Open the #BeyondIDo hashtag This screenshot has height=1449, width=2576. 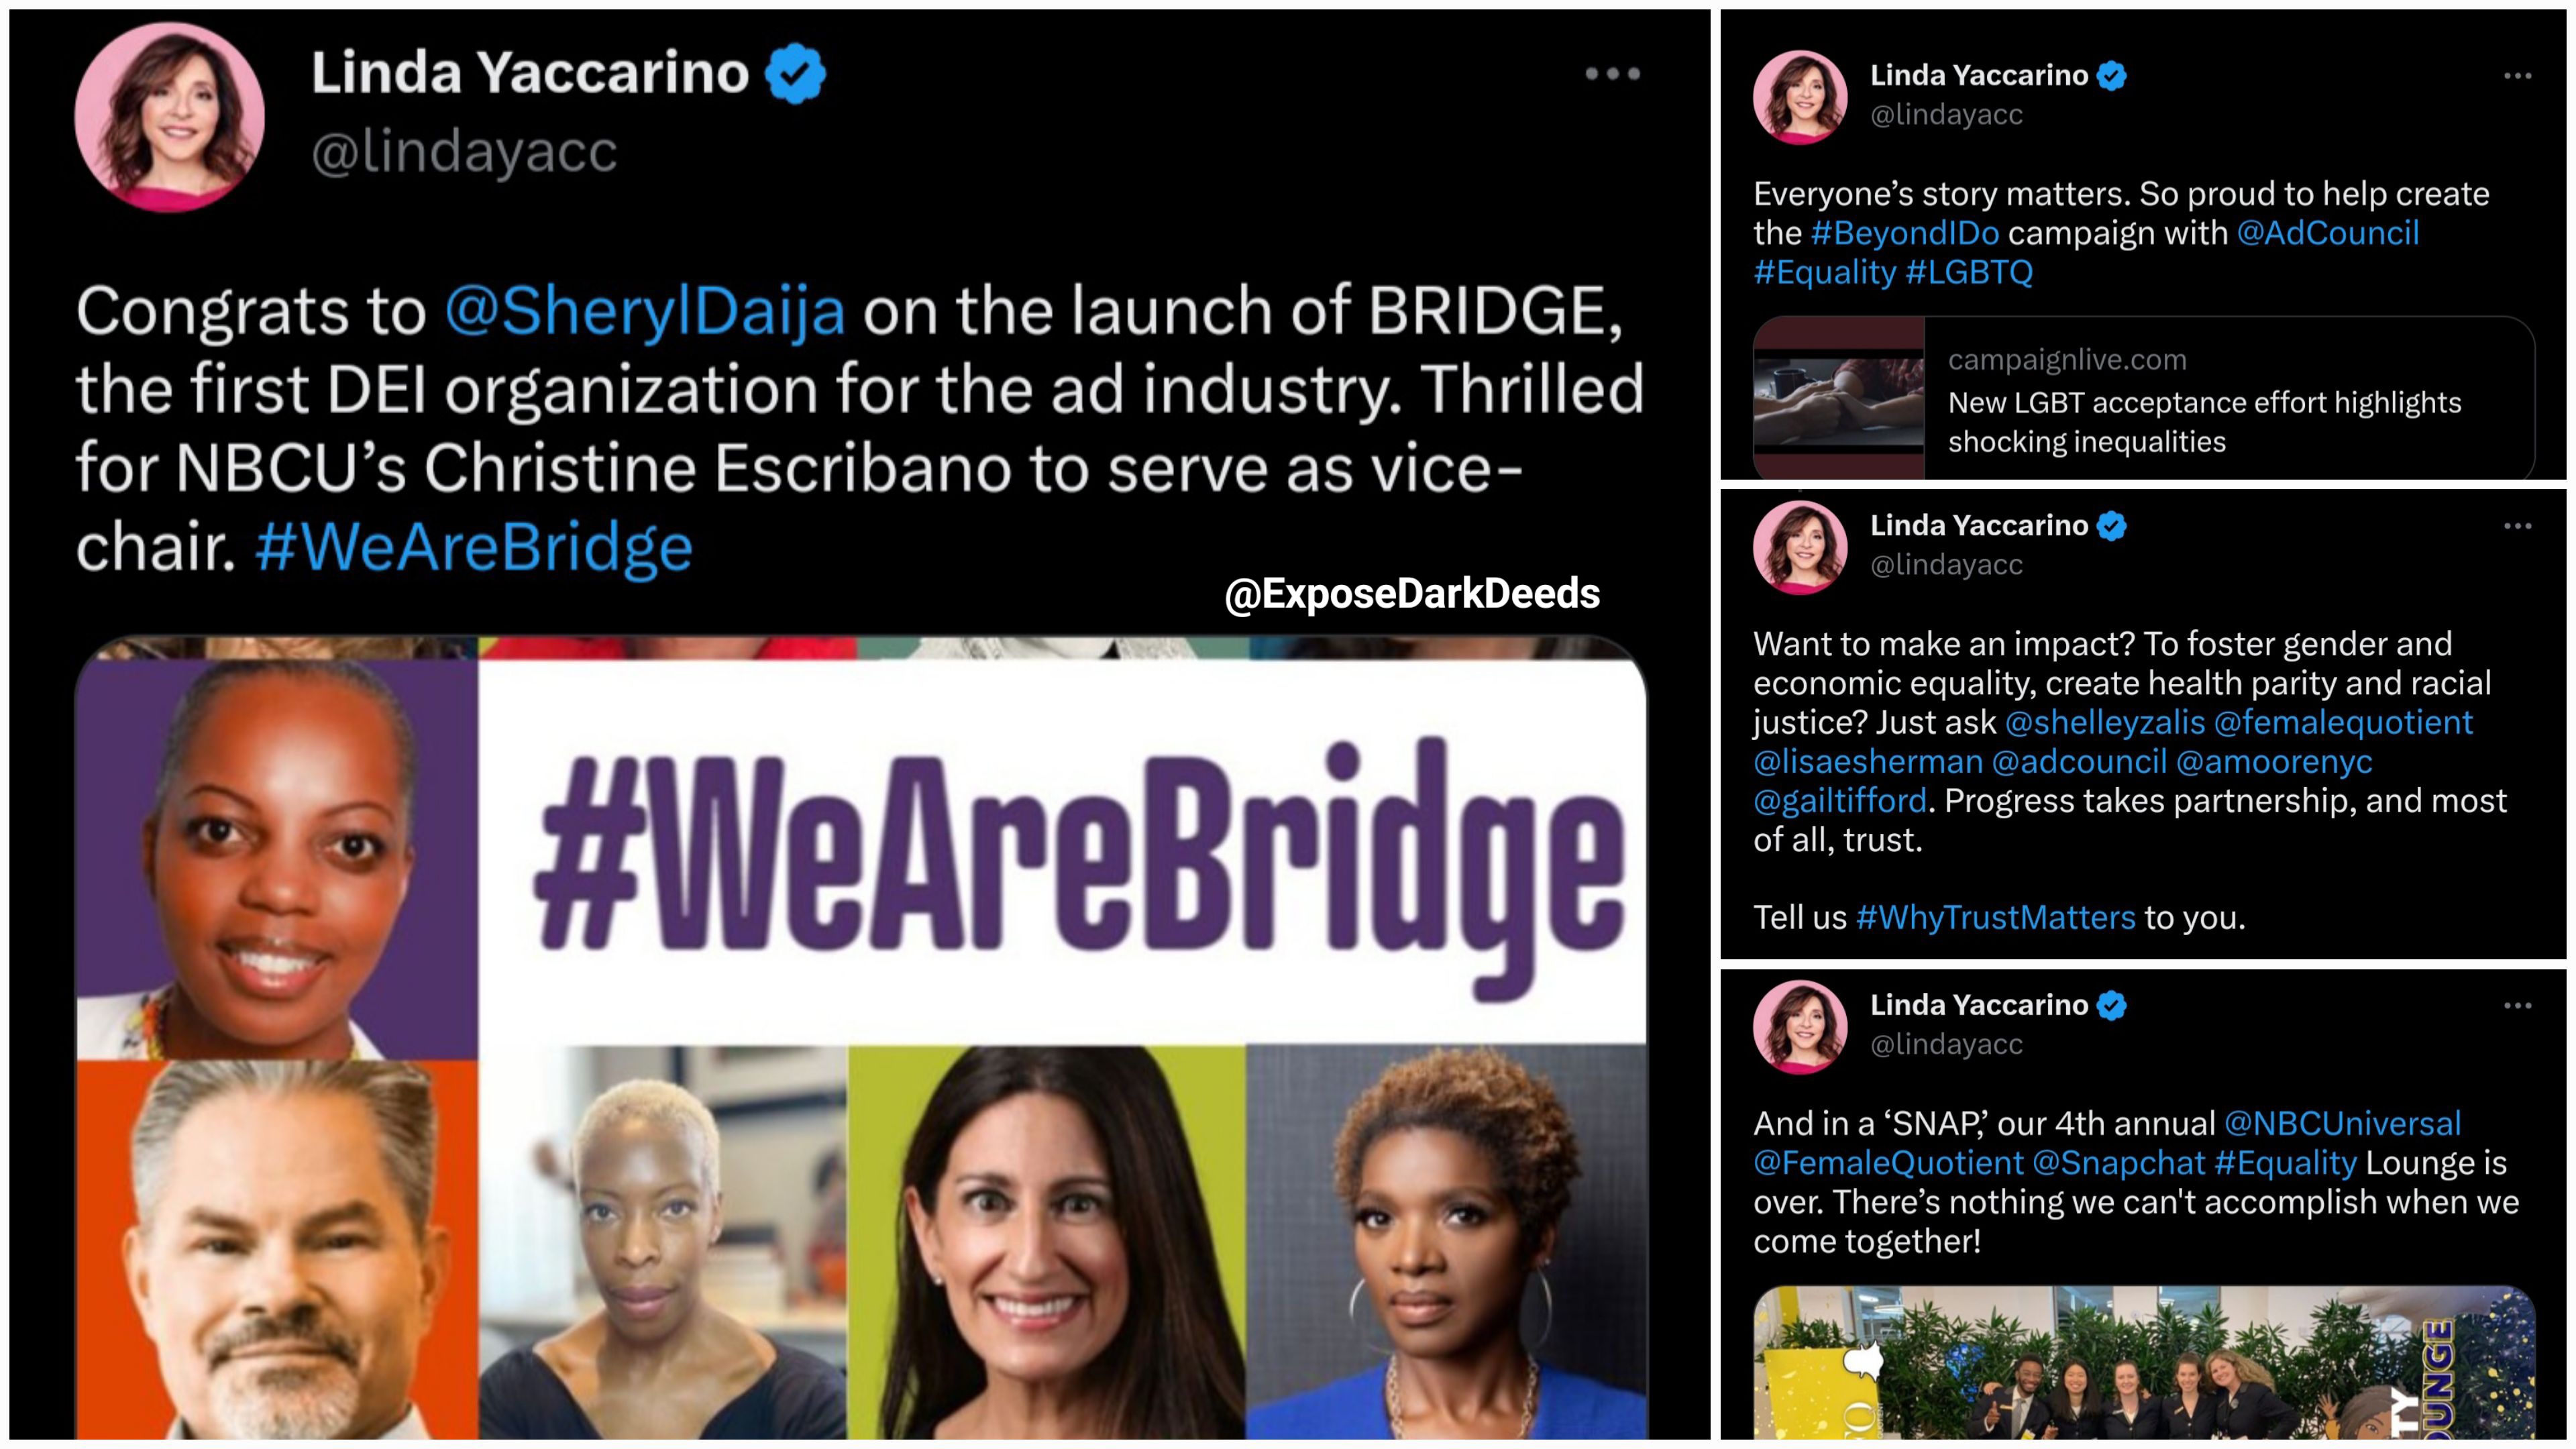pyautogui.click(x=1905, y=233)
